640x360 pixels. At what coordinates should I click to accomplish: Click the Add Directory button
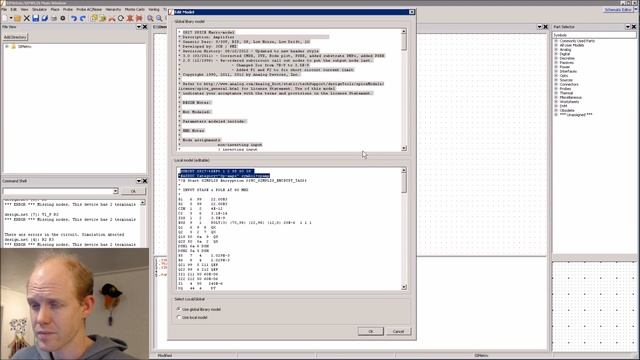point(15,37)
